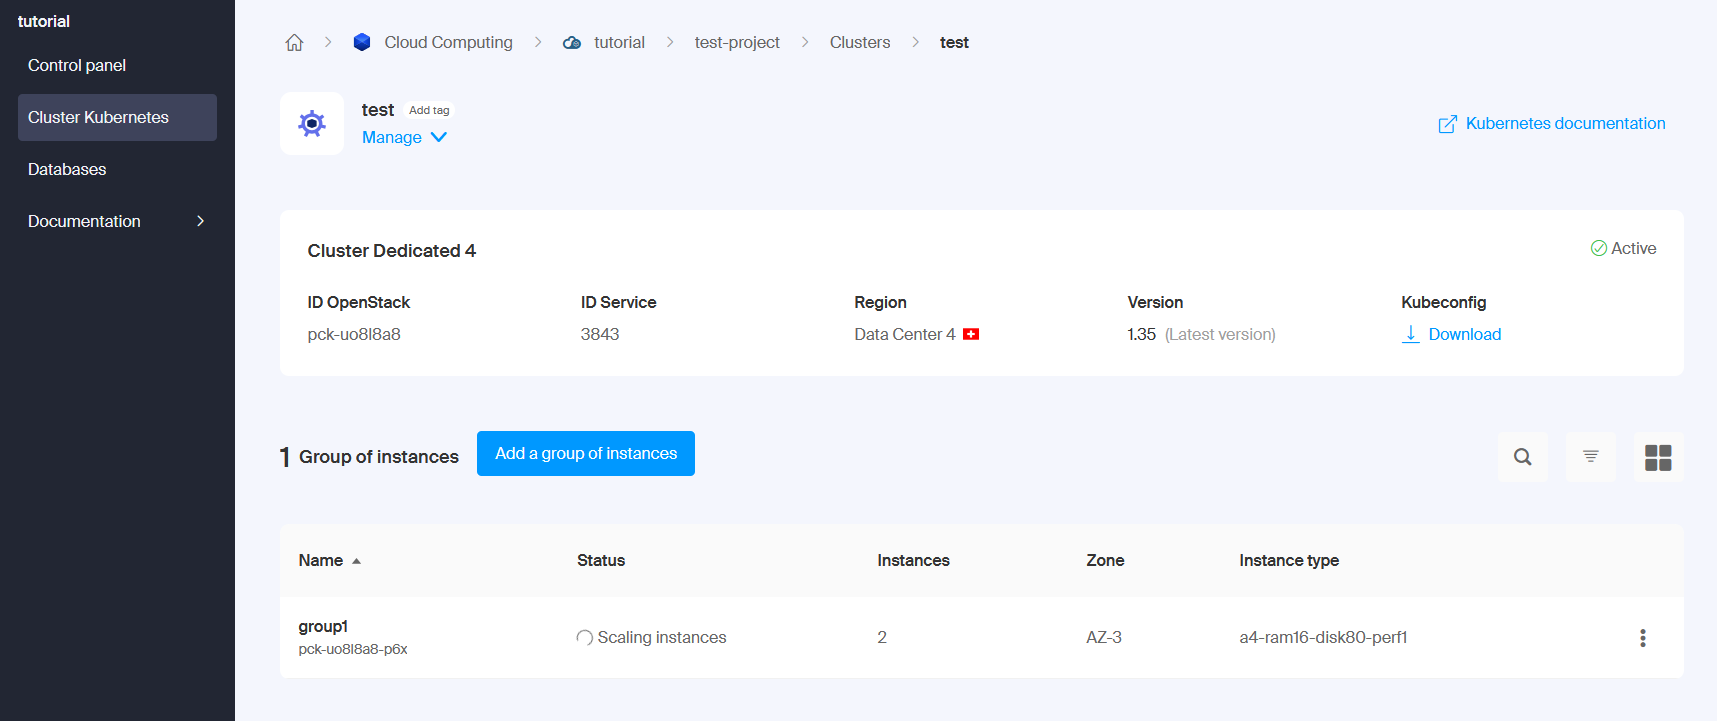Click the Data Center 4 region text
Image resolution: width=1717 pixels, height=721 pixels.
point(905,334)
